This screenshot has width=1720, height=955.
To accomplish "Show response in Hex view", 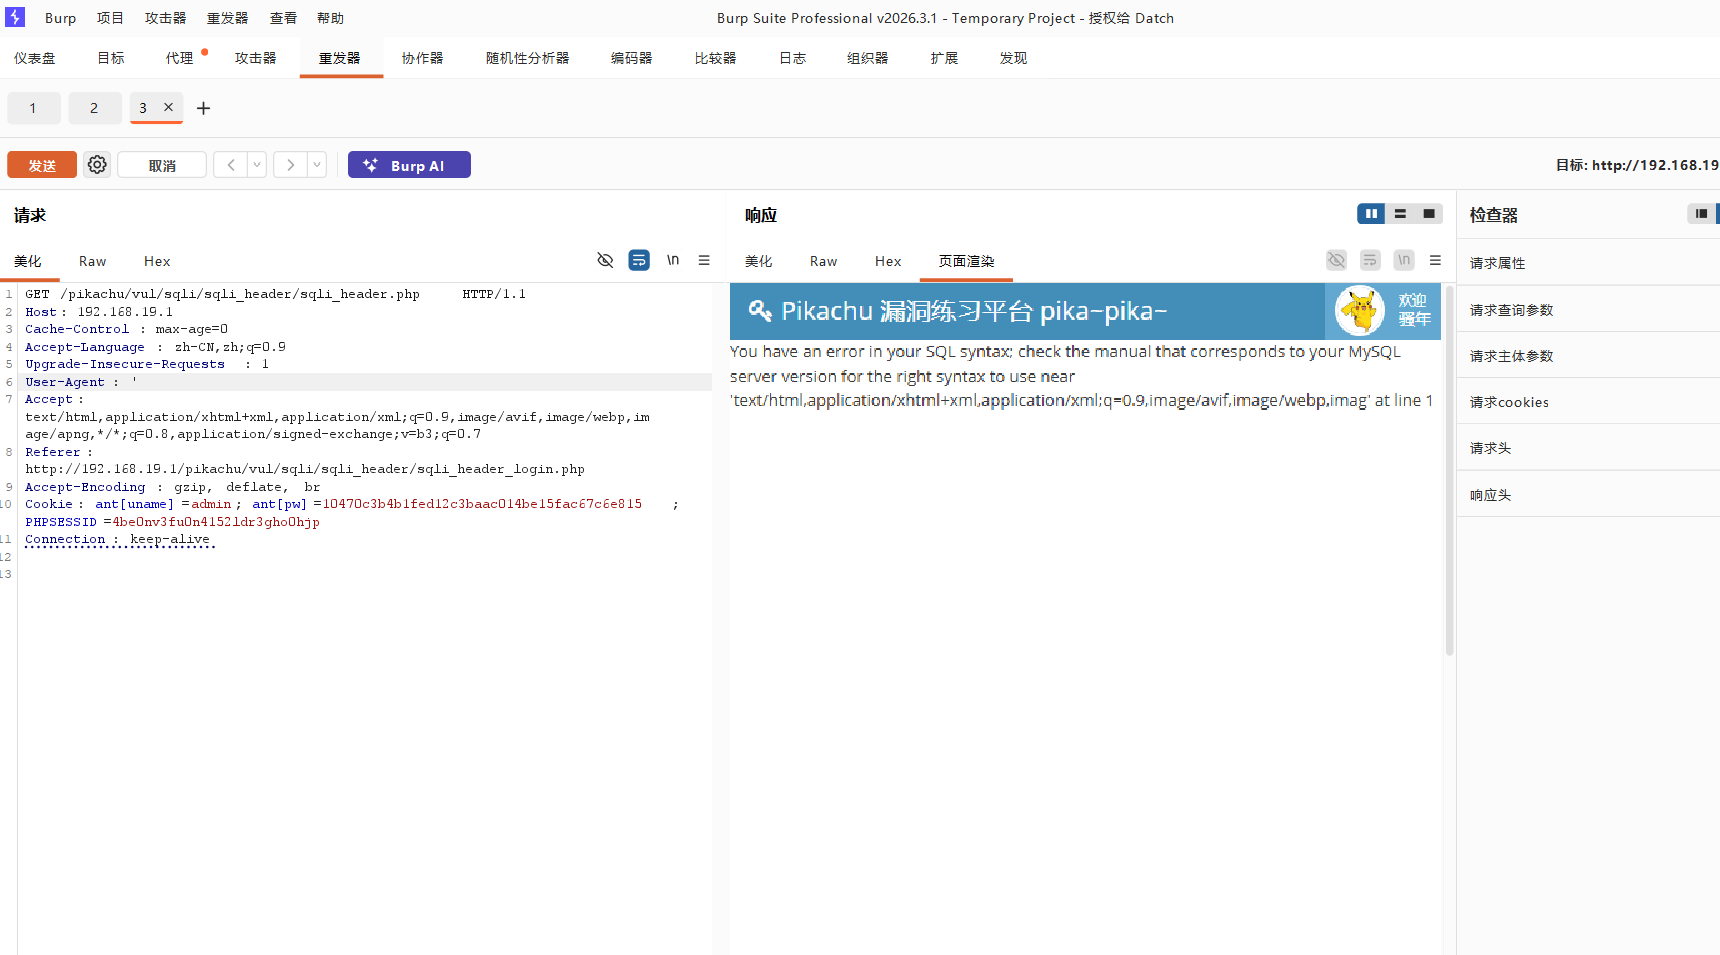I will click(x=888, y=261).
